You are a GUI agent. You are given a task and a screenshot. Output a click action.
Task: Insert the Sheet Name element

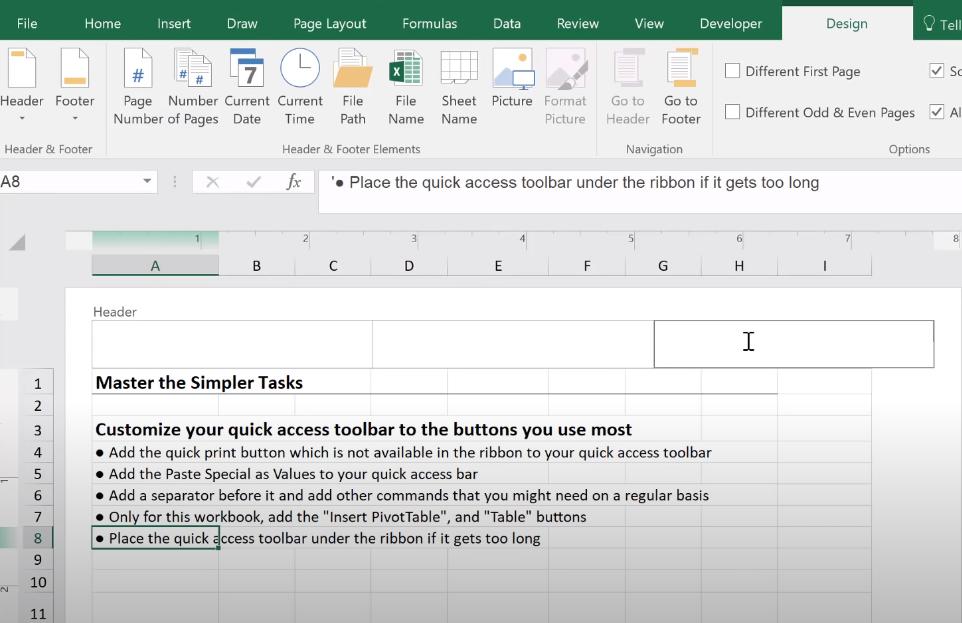point(458,87)
